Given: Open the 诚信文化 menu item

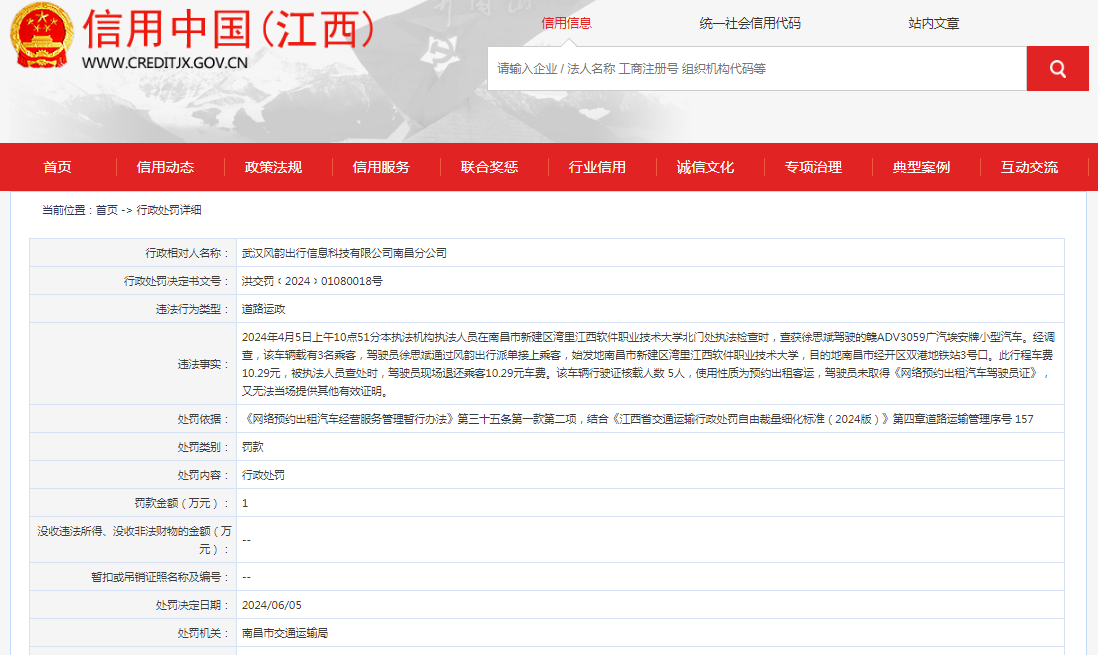Looking at the screenshot, I should (x=705, y=167).
